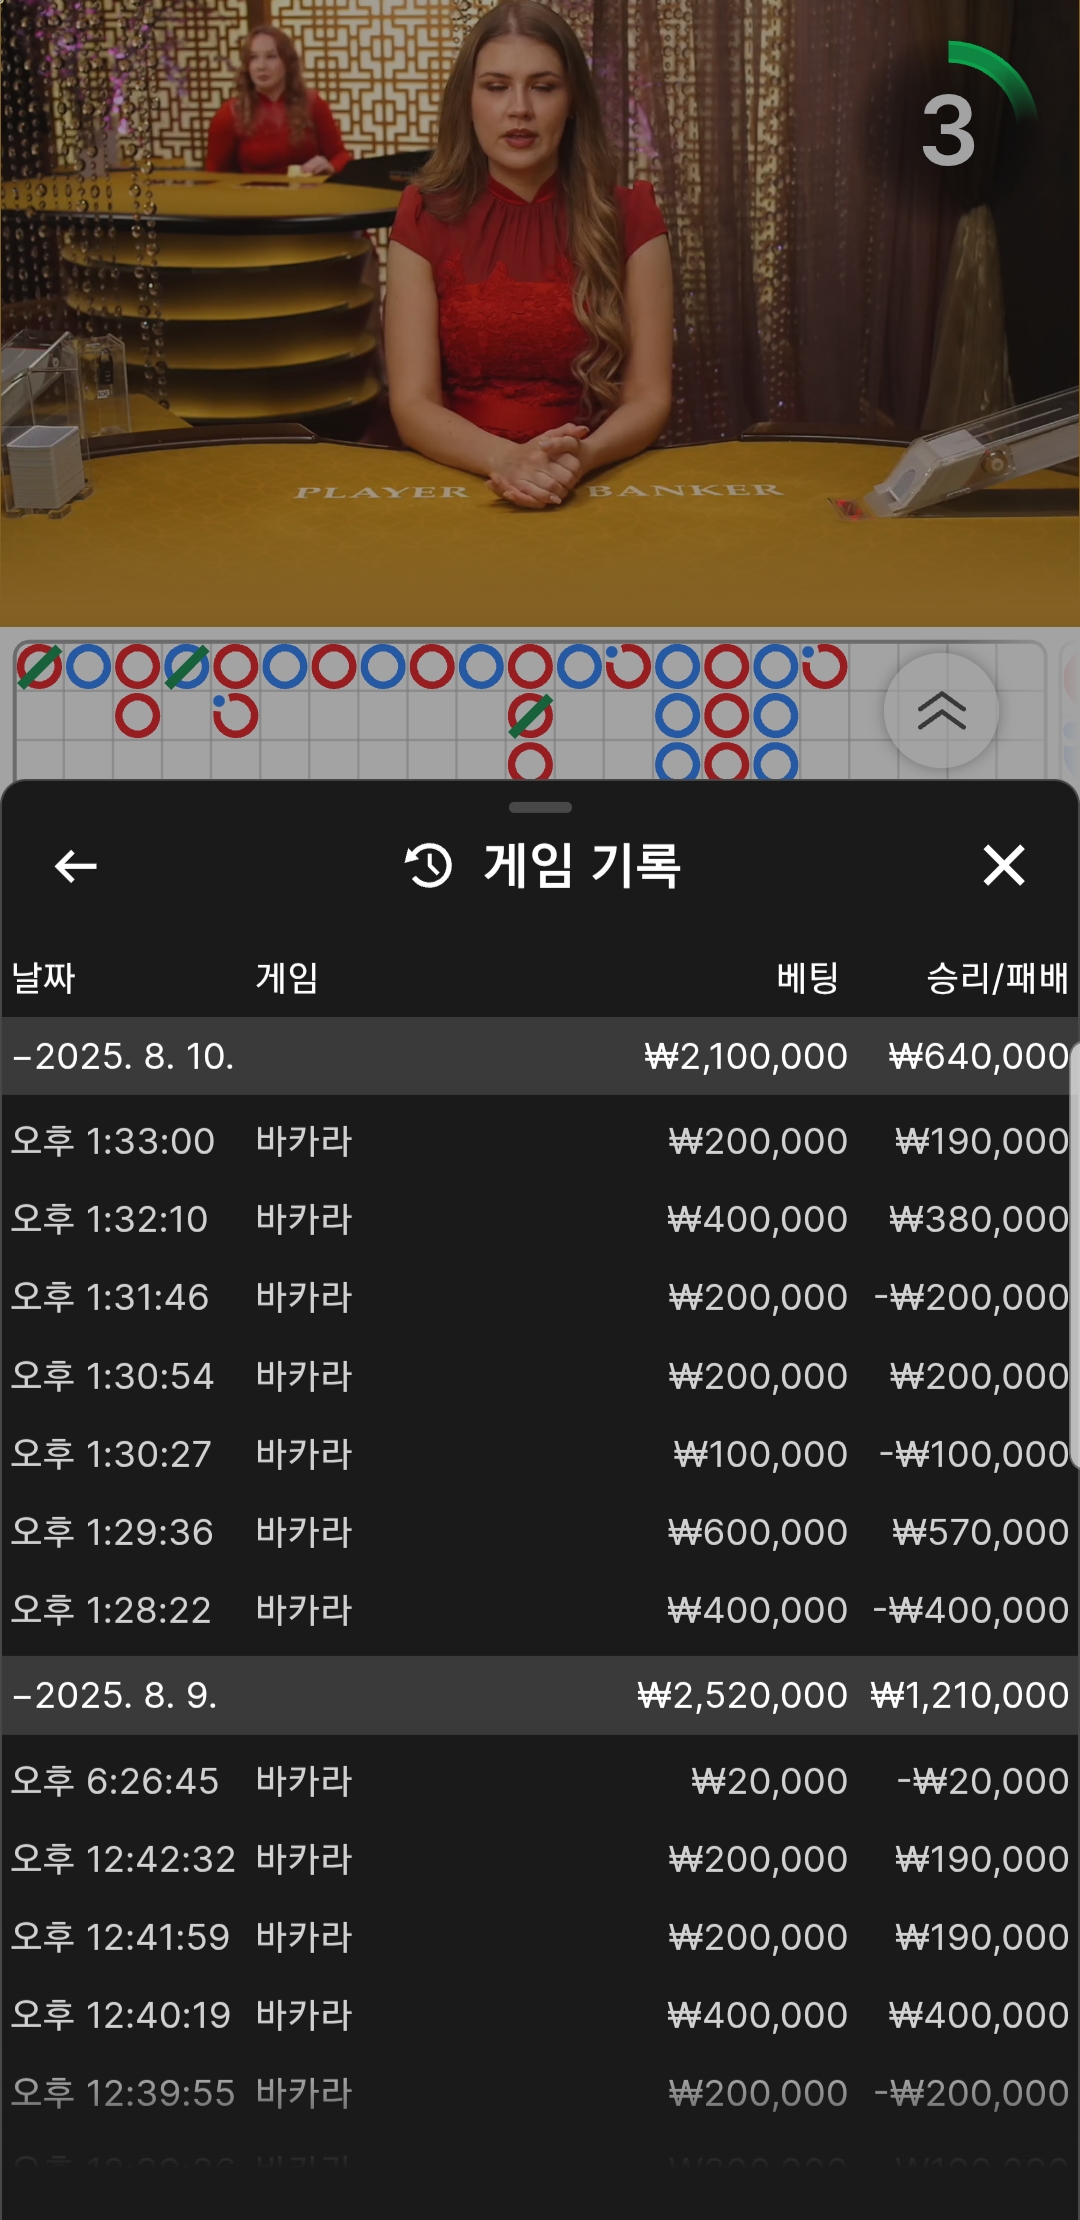This screenshot has height=2220, width=1080.
Task: Tap the ₩640,000 daily win total
Action: 979,1056
